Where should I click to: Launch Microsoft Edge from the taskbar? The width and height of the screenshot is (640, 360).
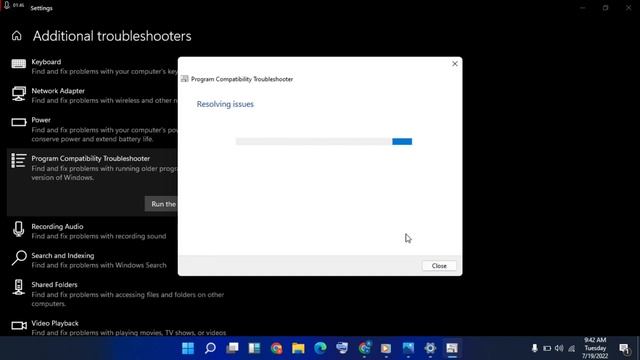pyautogui.click(x=320, y=348)
